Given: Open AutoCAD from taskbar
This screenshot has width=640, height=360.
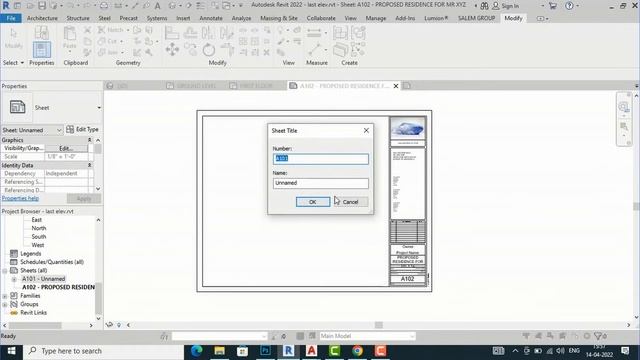Looking at the screenshot, I should [x=311, y=351].
